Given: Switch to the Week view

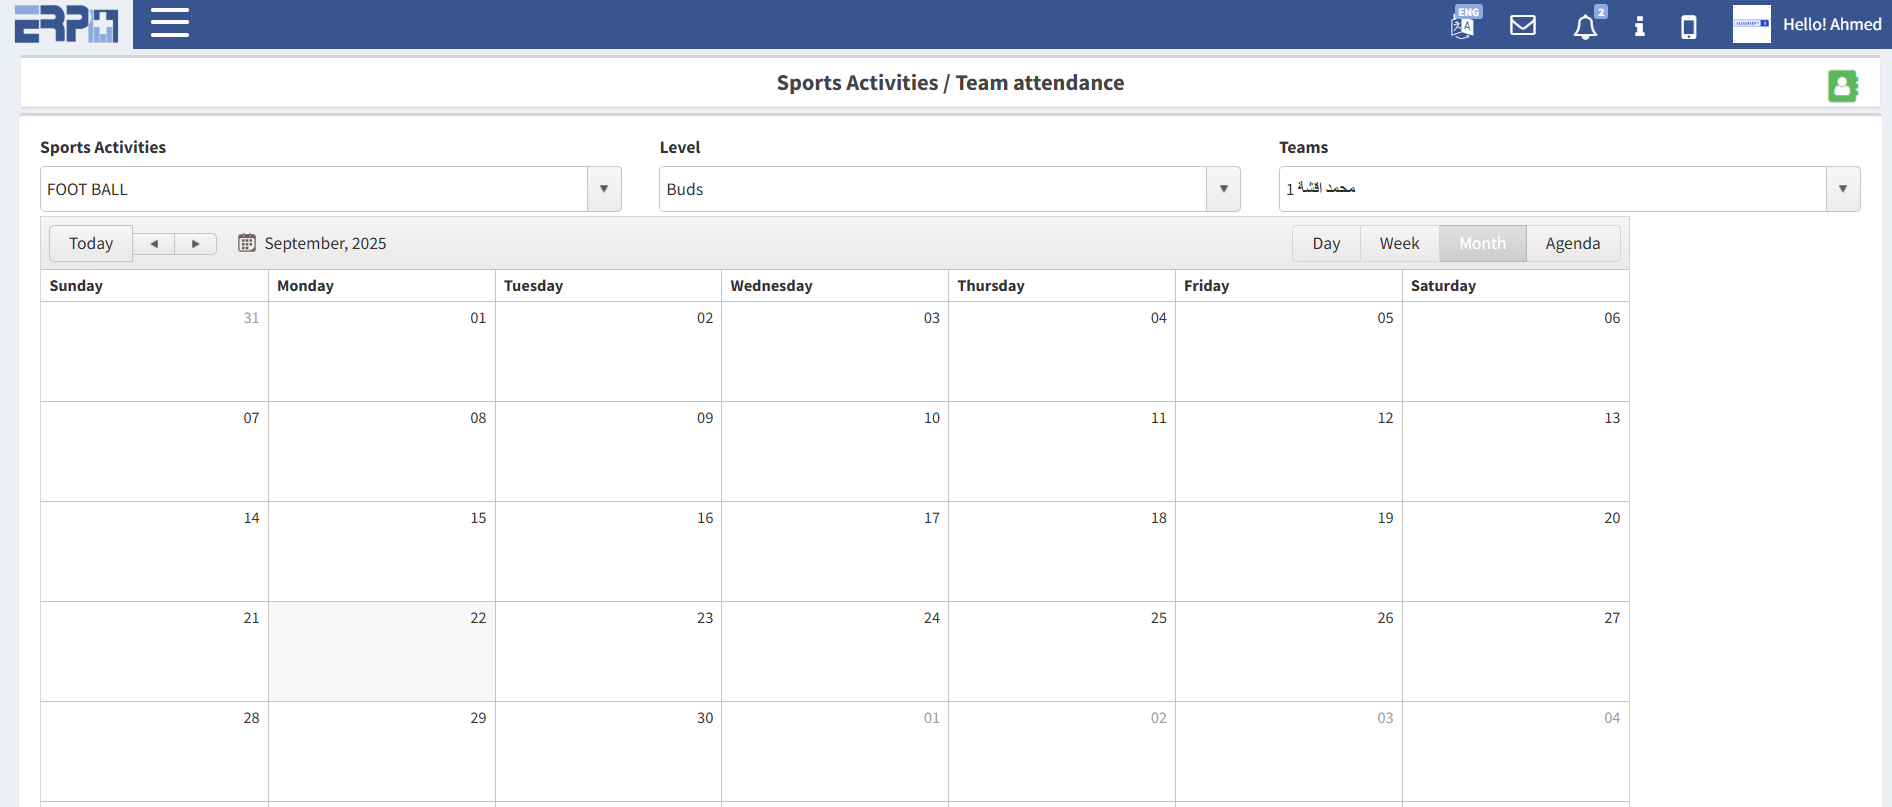Looking at the screenshot, I should (x=1399, y=243).
